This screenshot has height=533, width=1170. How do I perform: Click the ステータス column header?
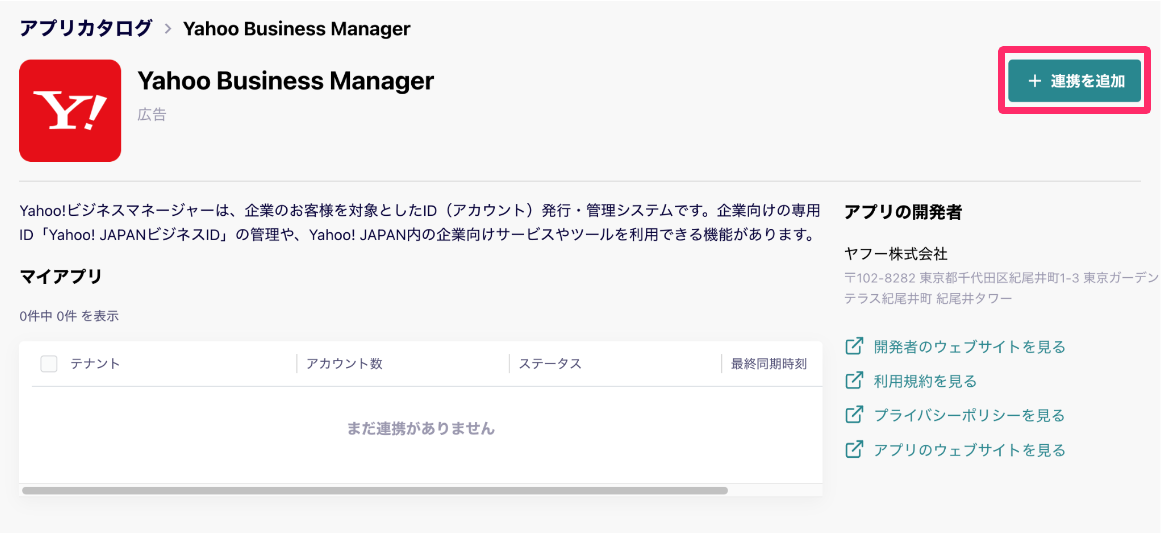(x=551, y=364)
